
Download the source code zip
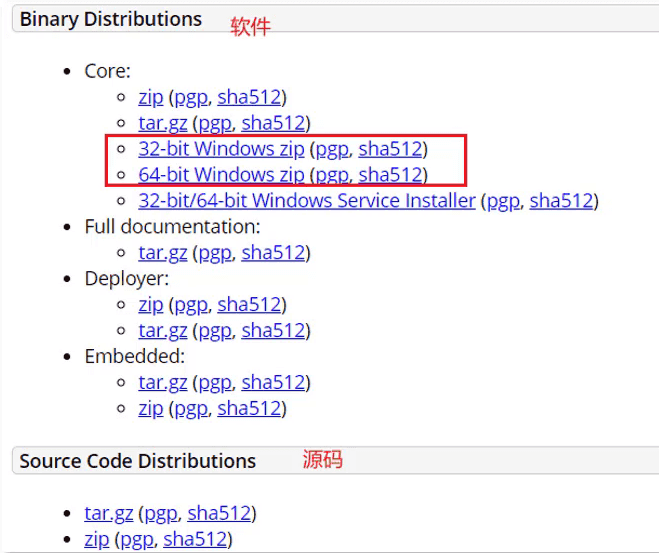coord(96,540)
